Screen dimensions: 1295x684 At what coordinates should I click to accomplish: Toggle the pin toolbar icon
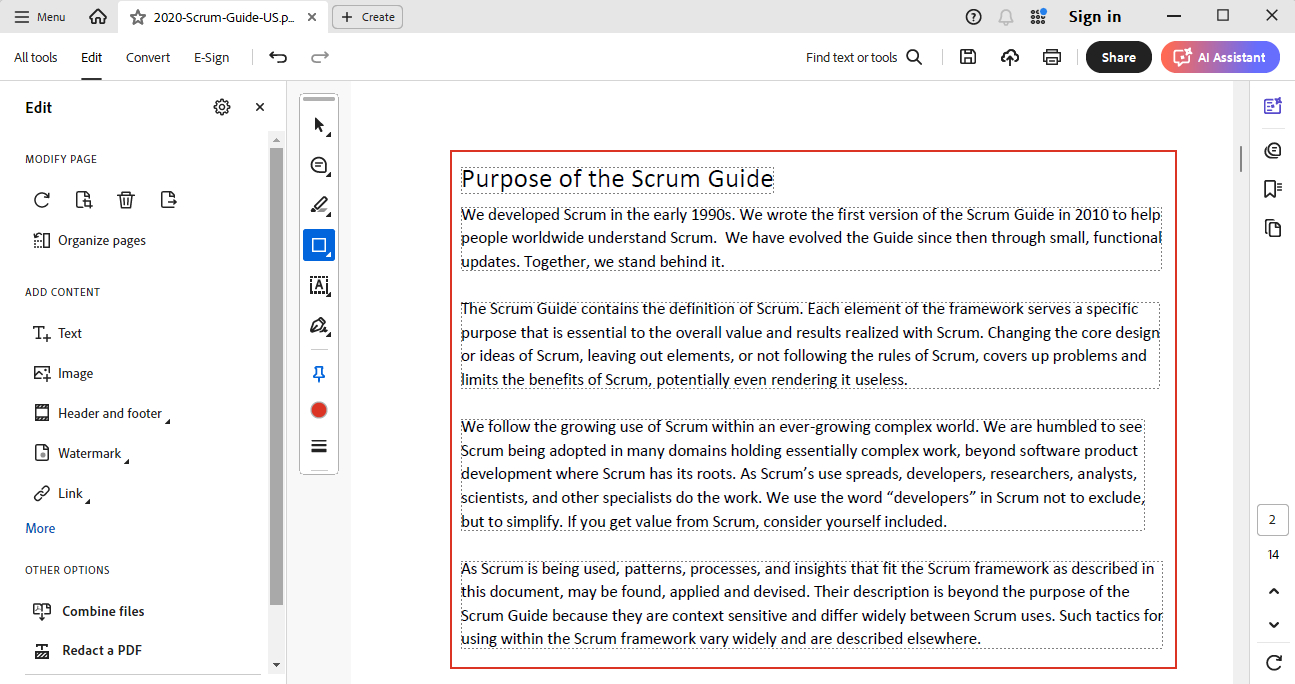[x=319, y=374]
